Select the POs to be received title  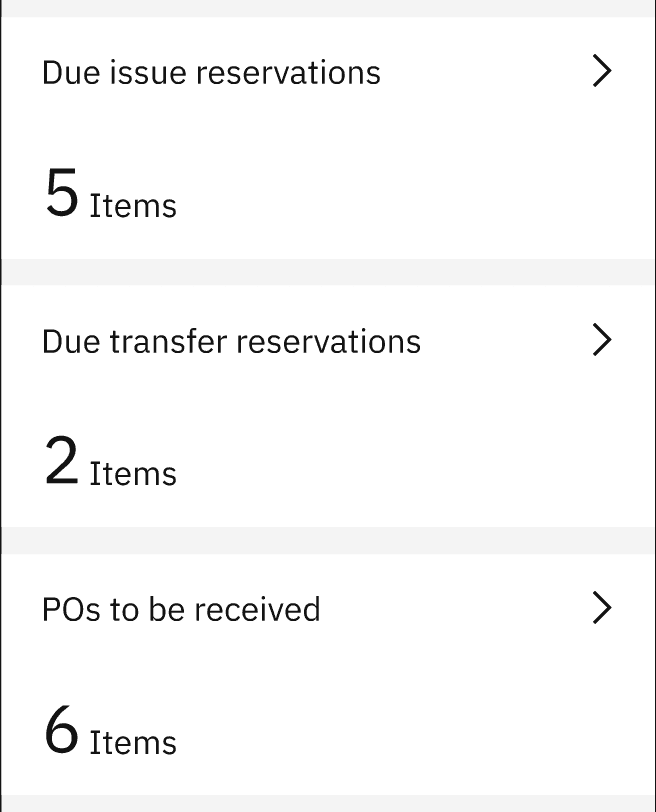click(181, 608)
